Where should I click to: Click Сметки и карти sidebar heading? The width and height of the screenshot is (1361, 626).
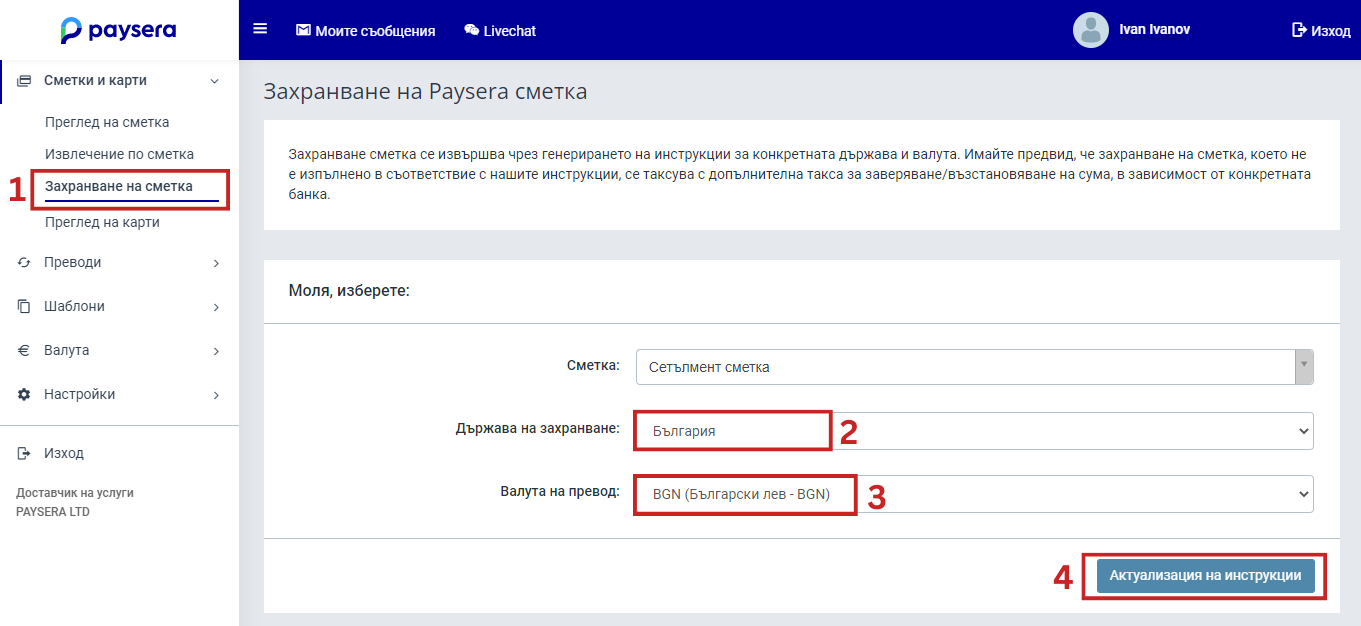[x=96, y=81]
